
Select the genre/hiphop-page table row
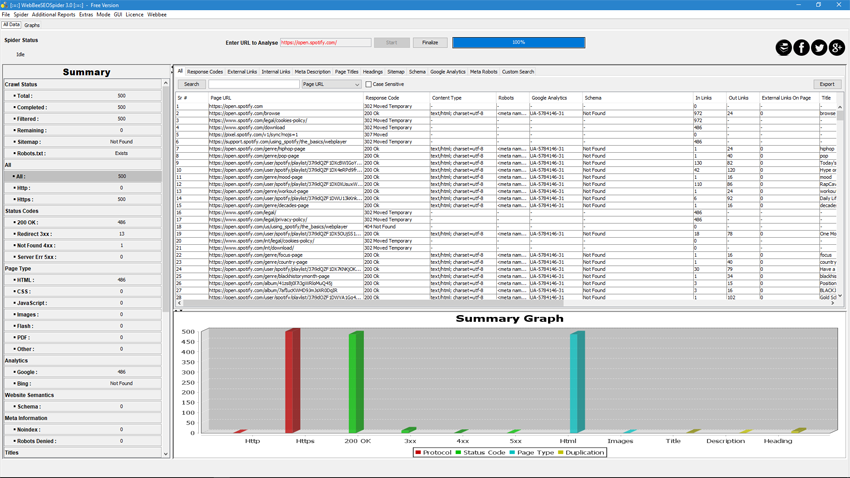click(506, 148)
